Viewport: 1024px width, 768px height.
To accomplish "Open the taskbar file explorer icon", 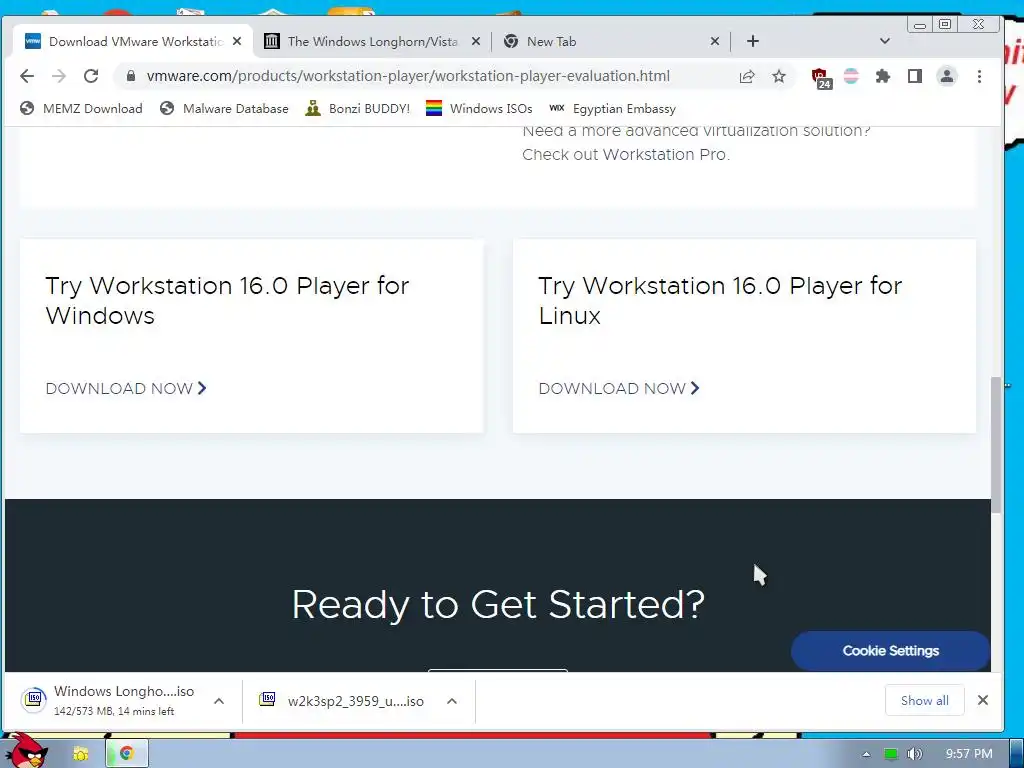I will 81,754.
